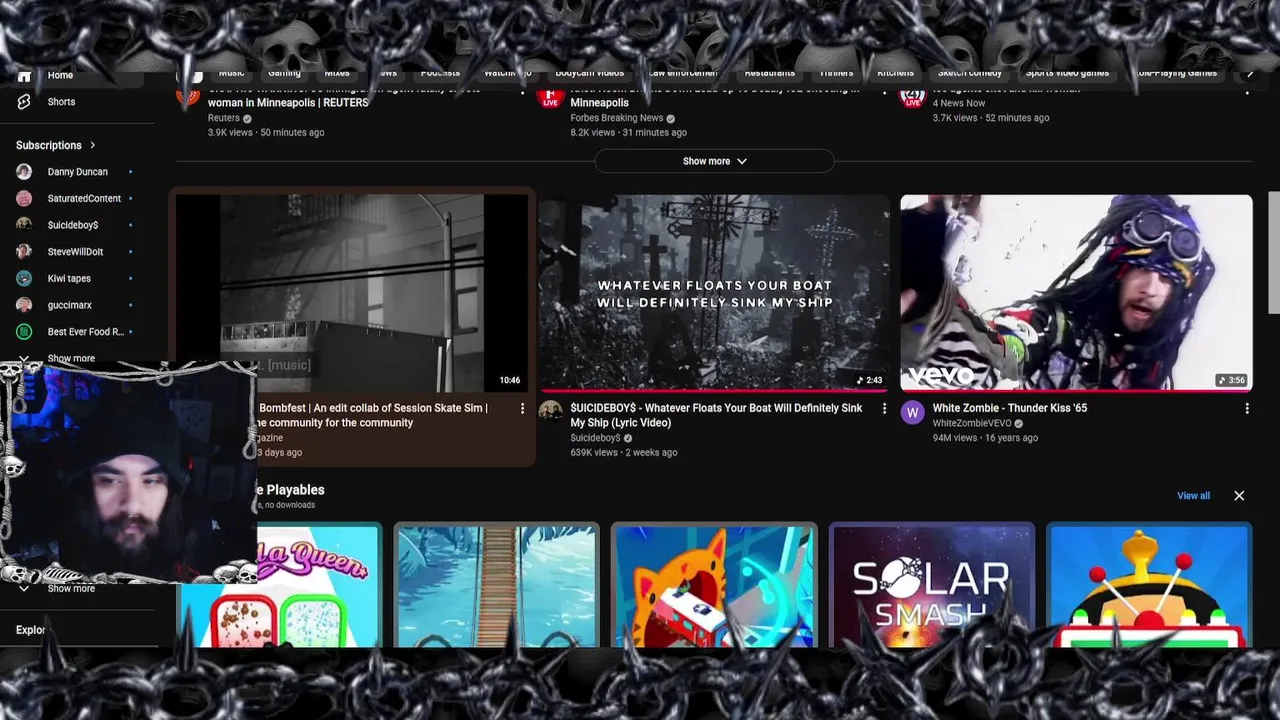Viewport: 1280px width, 720px height.
Task: Click the page vertical scrollbar
Action: click(x=1274, y=253)
